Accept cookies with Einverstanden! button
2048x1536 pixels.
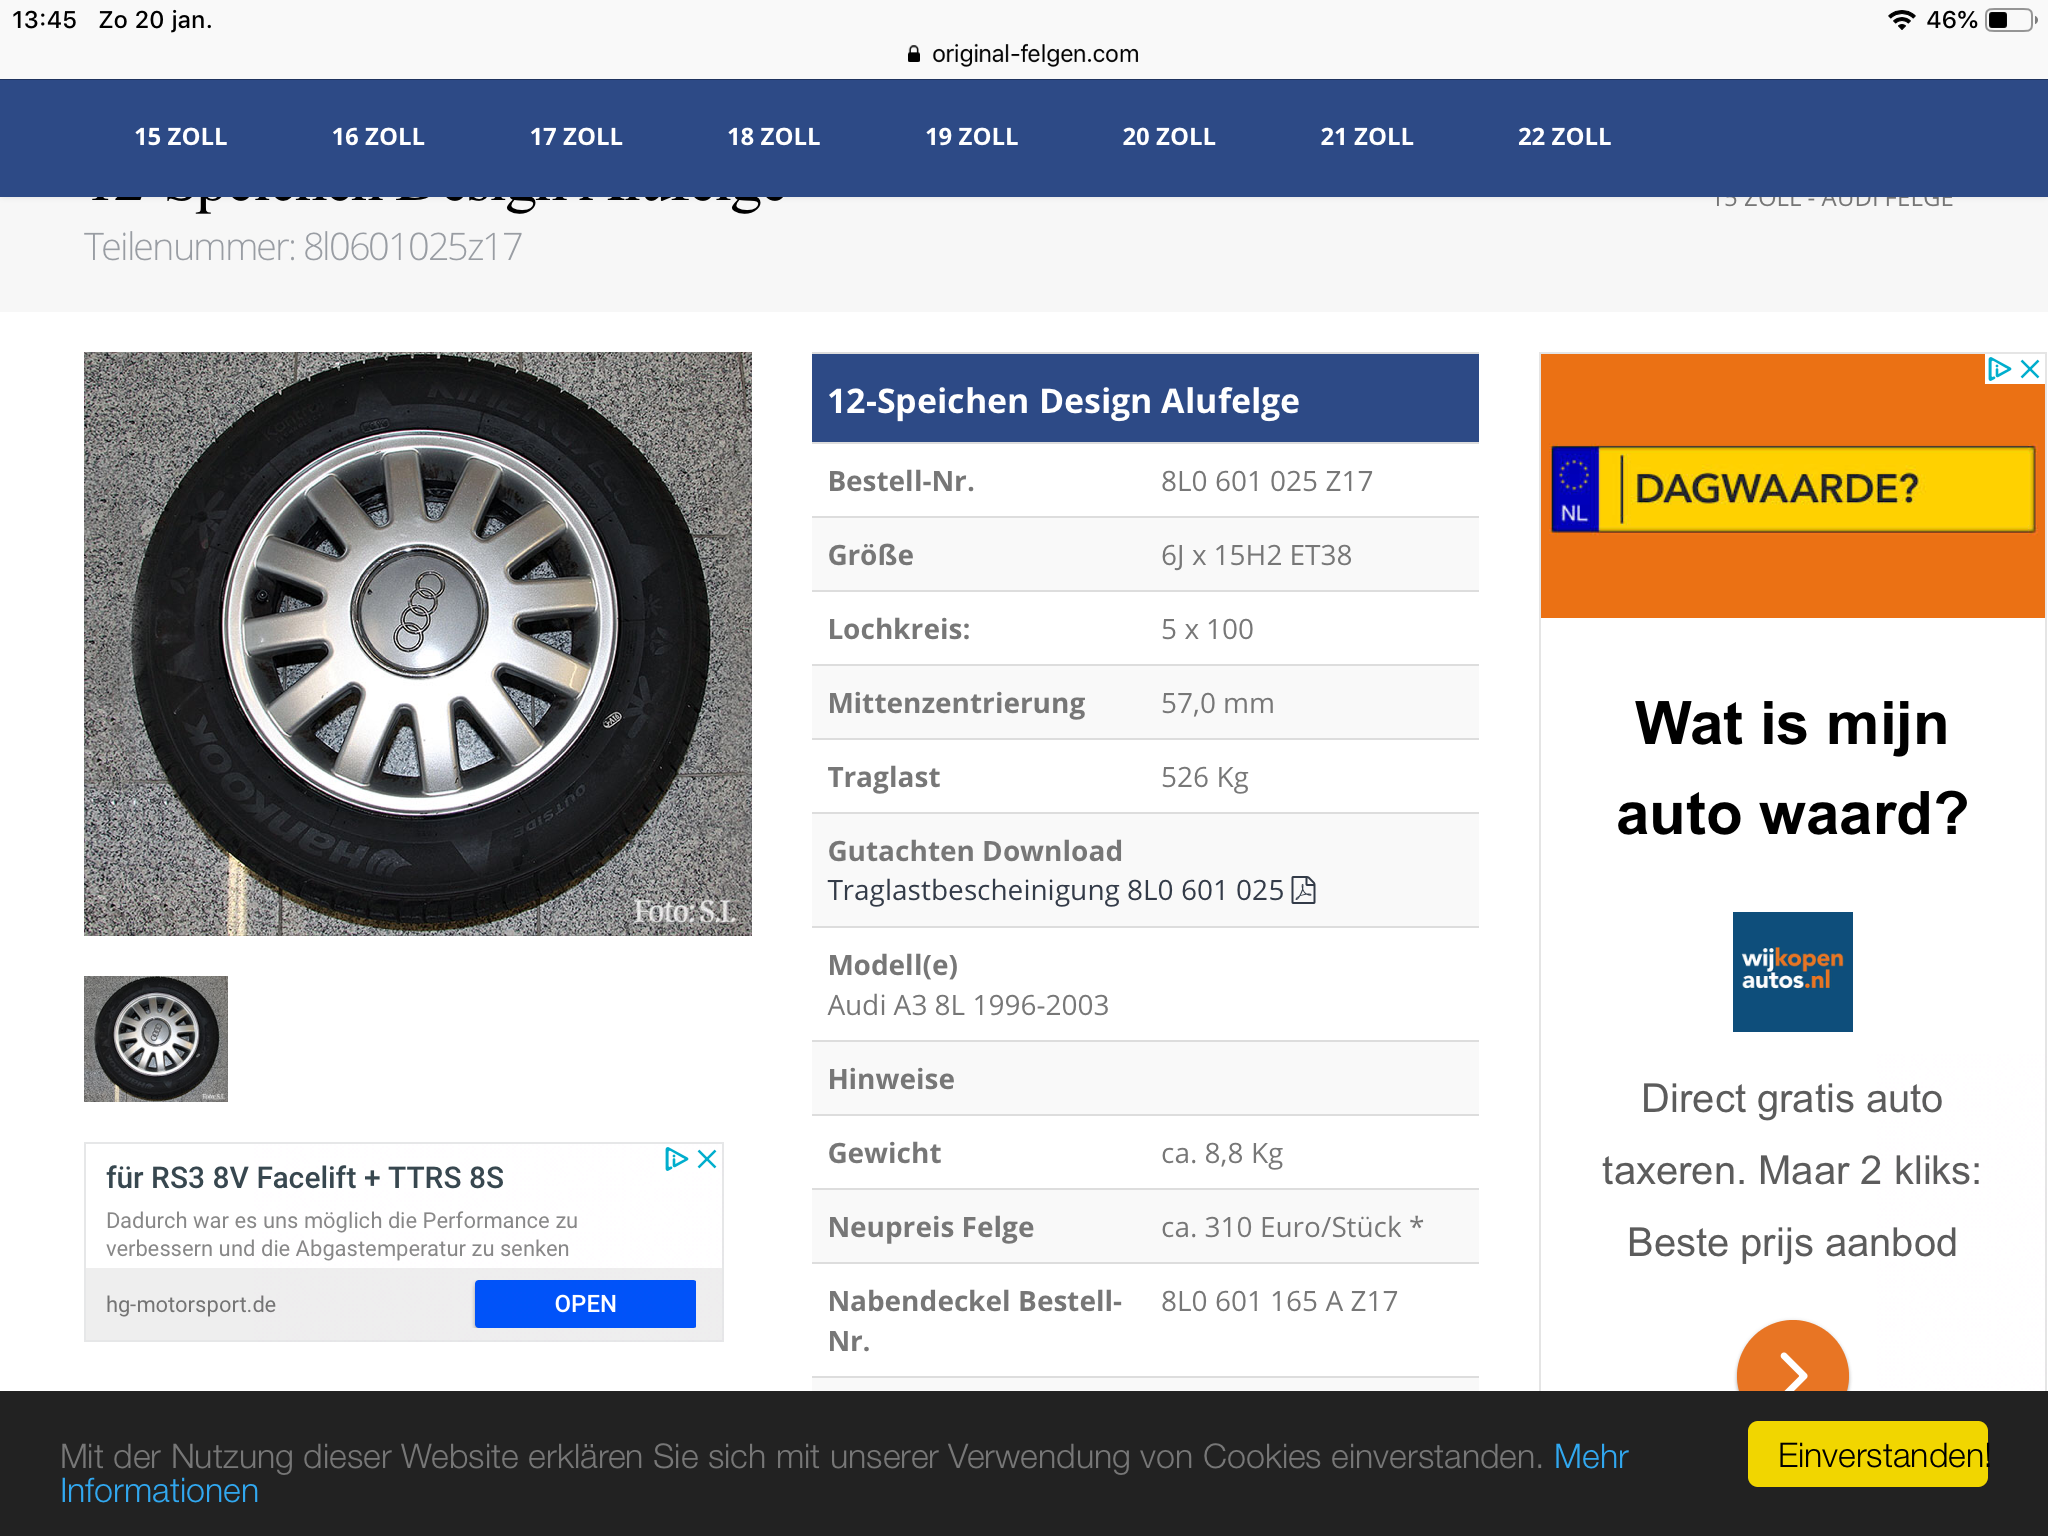1868,1455
